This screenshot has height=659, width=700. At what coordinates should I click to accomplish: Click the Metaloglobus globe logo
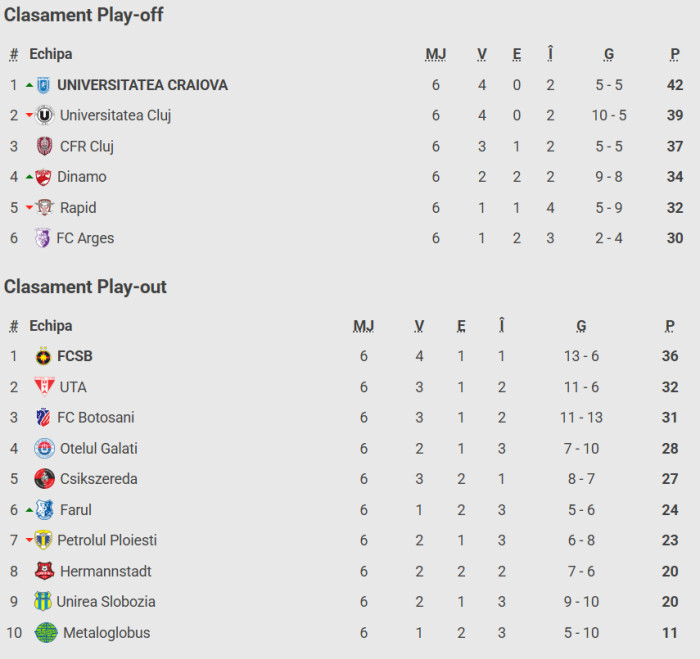(46, 633)
